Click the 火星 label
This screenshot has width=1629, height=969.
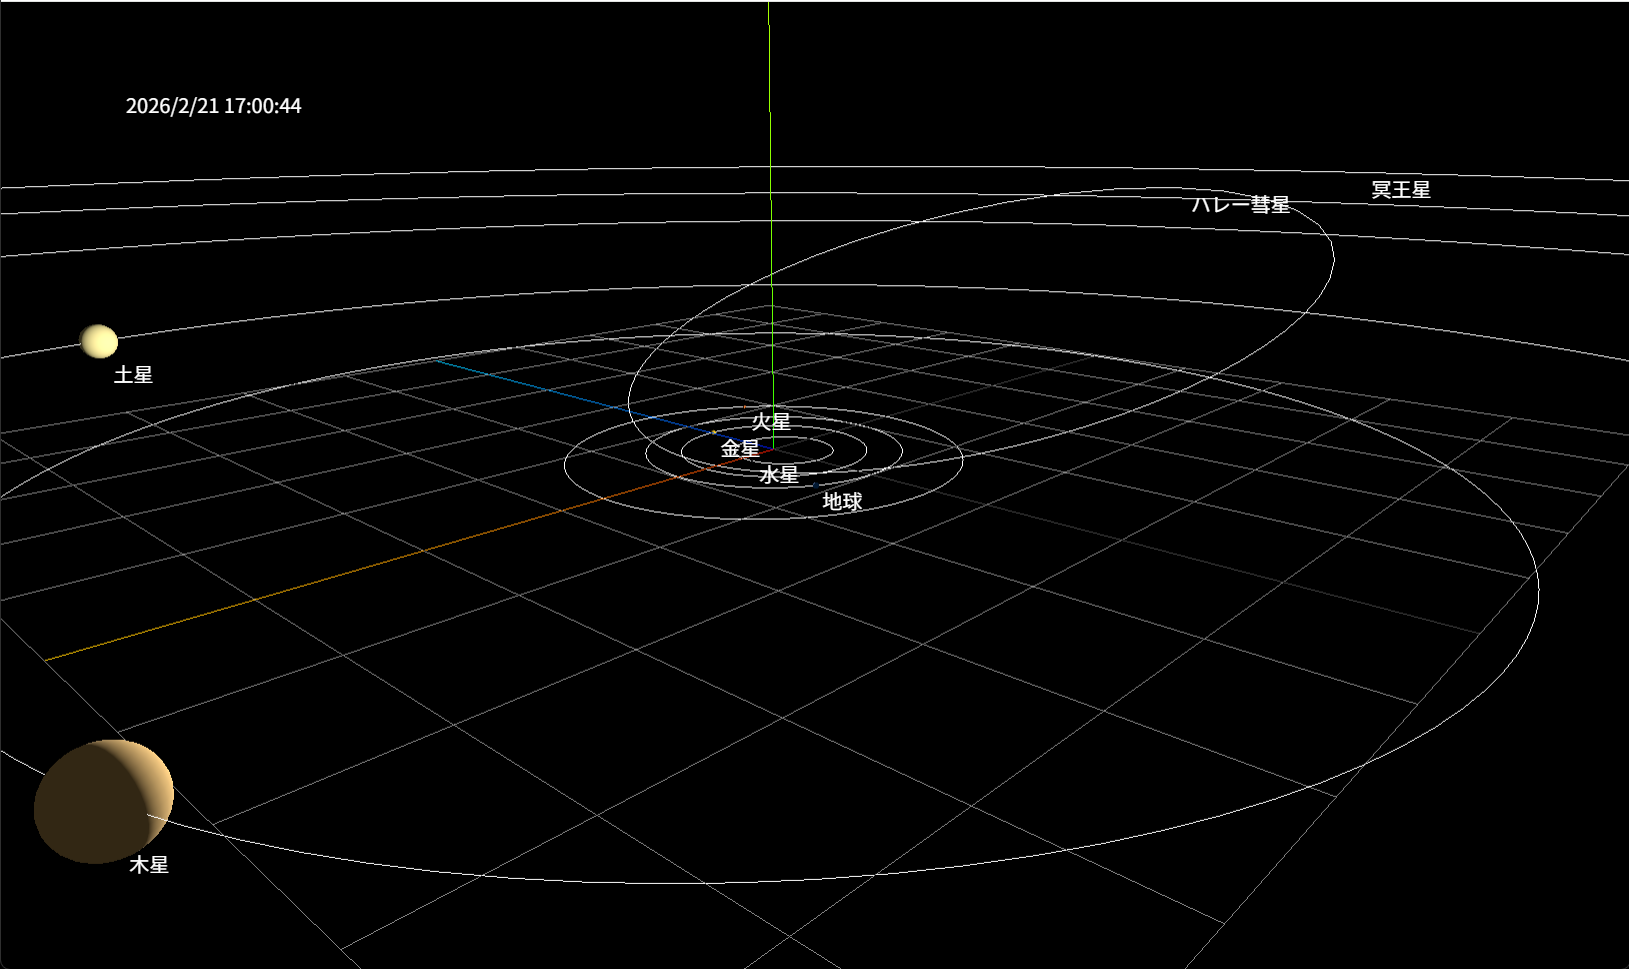[x=771, y=422]
